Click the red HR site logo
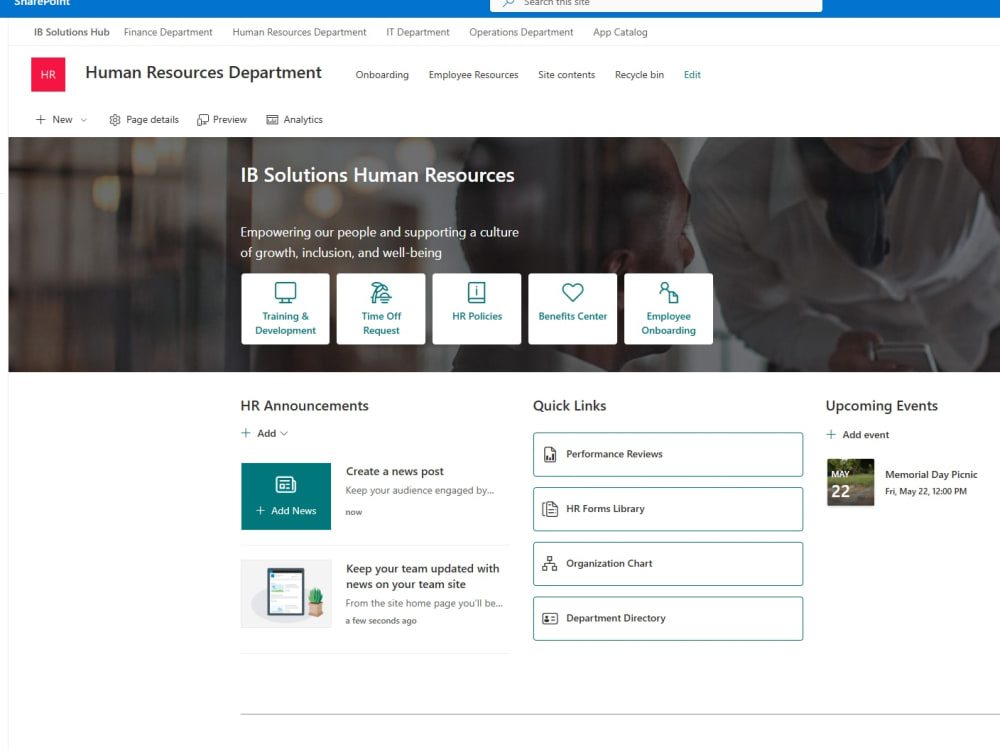Screen dimensions: 1000x750 pyautogui.click(x=48, y=75)
